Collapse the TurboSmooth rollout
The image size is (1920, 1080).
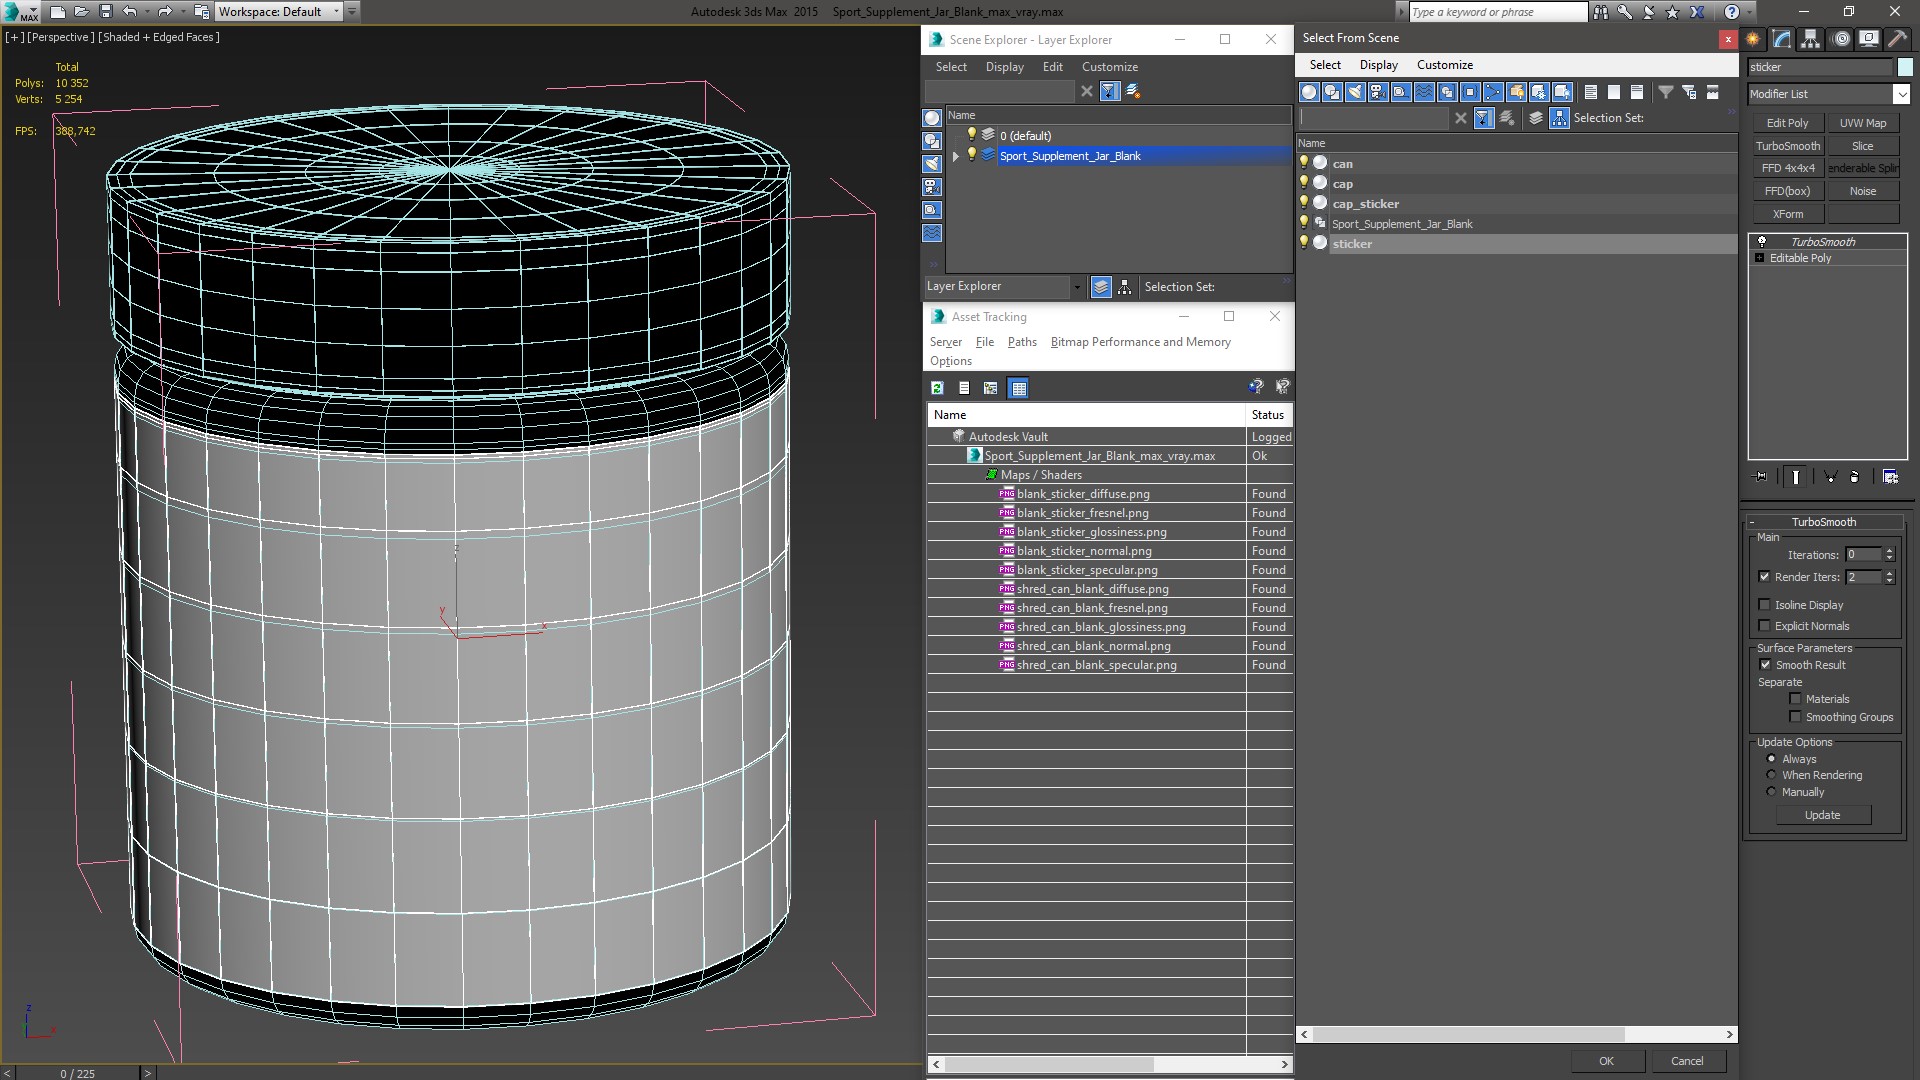tap(1823, 522)
